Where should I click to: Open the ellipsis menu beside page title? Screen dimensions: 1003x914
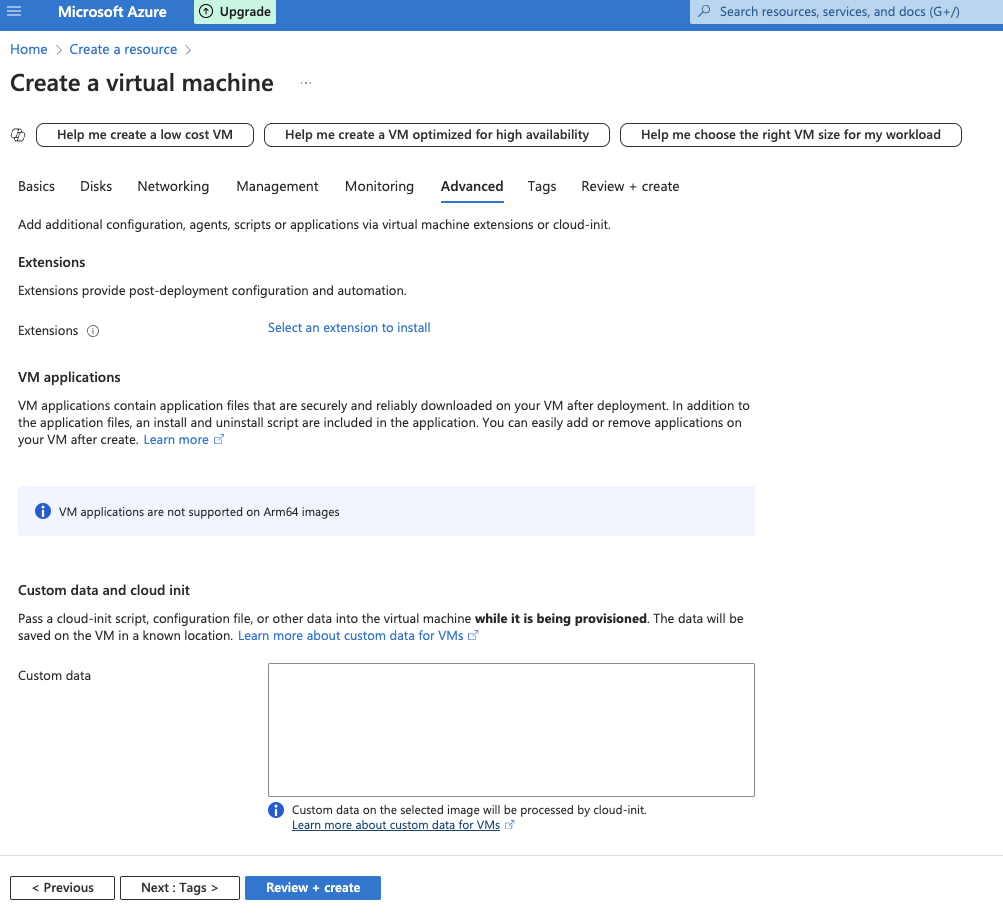(306, 83)
